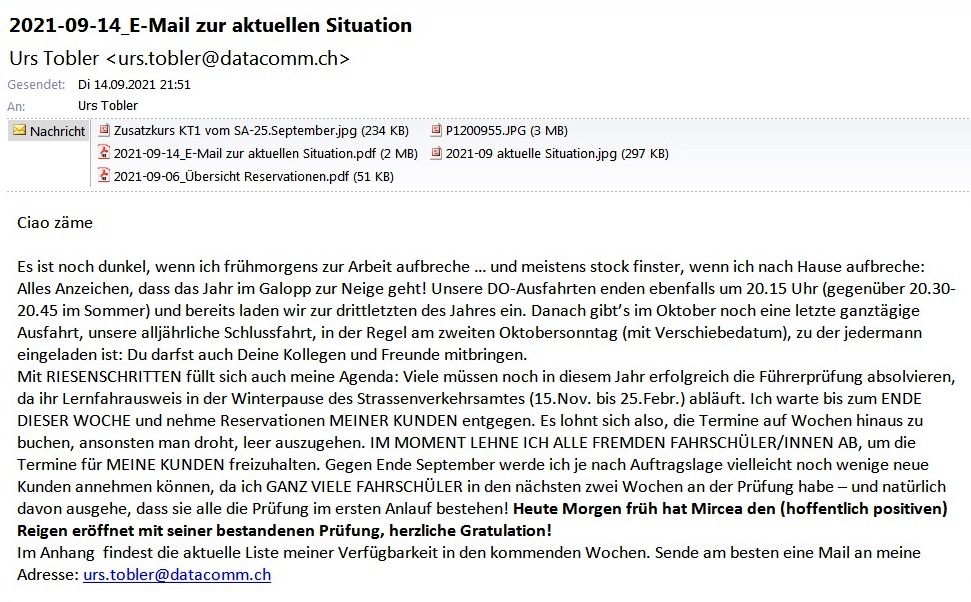This screenshot has width=971, height=602.
Task: Click the JPG icon of 2021-09 aktuelle Situation
Action: click(436, 153)
